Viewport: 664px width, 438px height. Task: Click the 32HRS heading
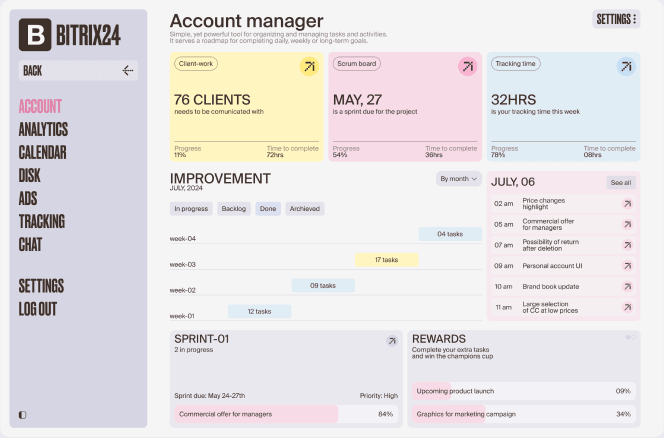click(513, 100)
